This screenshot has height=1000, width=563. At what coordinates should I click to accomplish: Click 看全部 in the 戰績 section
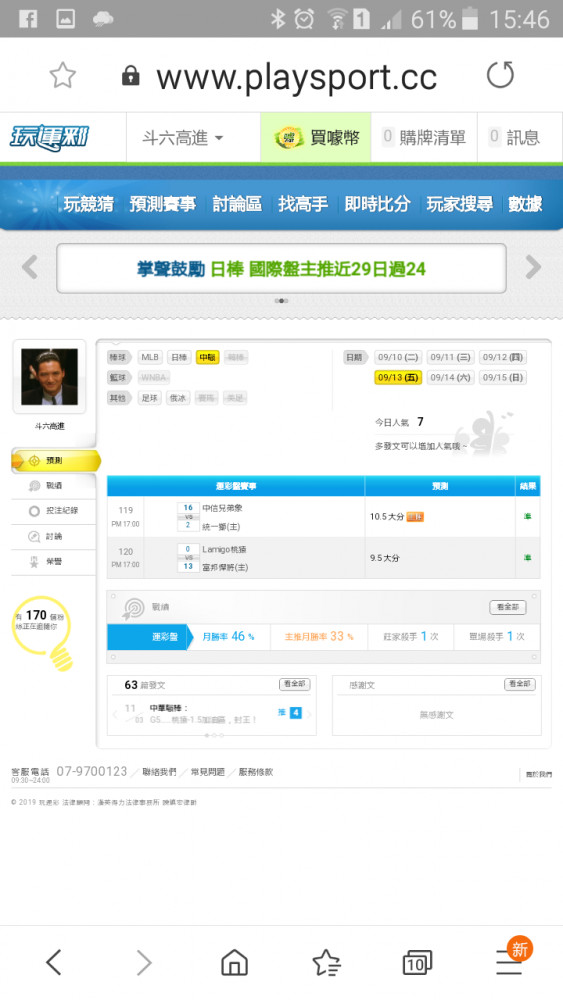[508, 607]
